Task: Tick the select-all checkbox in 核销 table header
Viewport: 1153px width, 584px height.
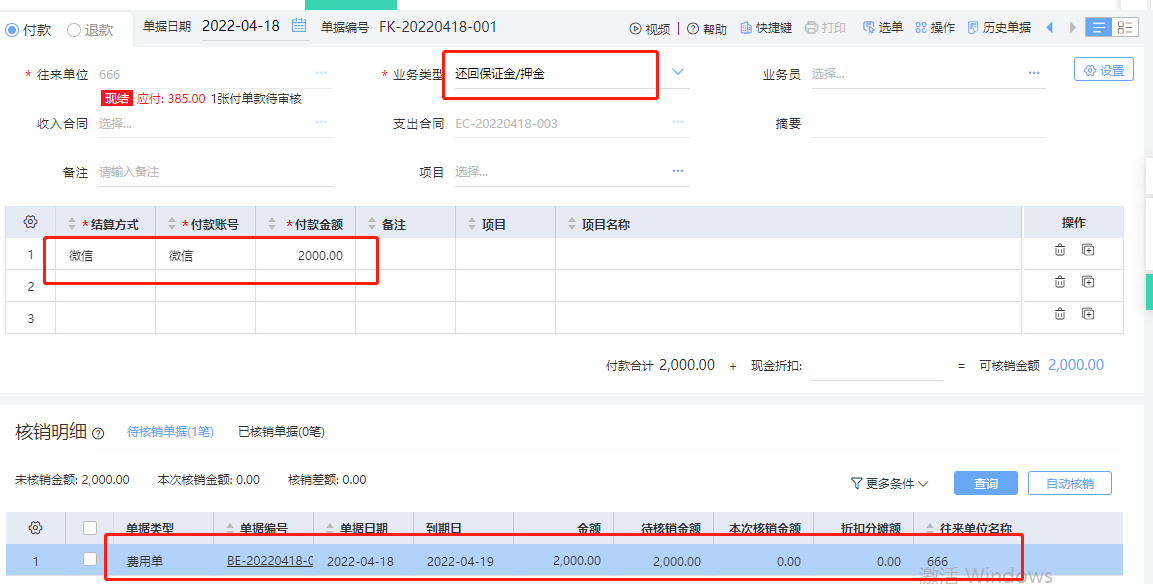Action: 90,528
